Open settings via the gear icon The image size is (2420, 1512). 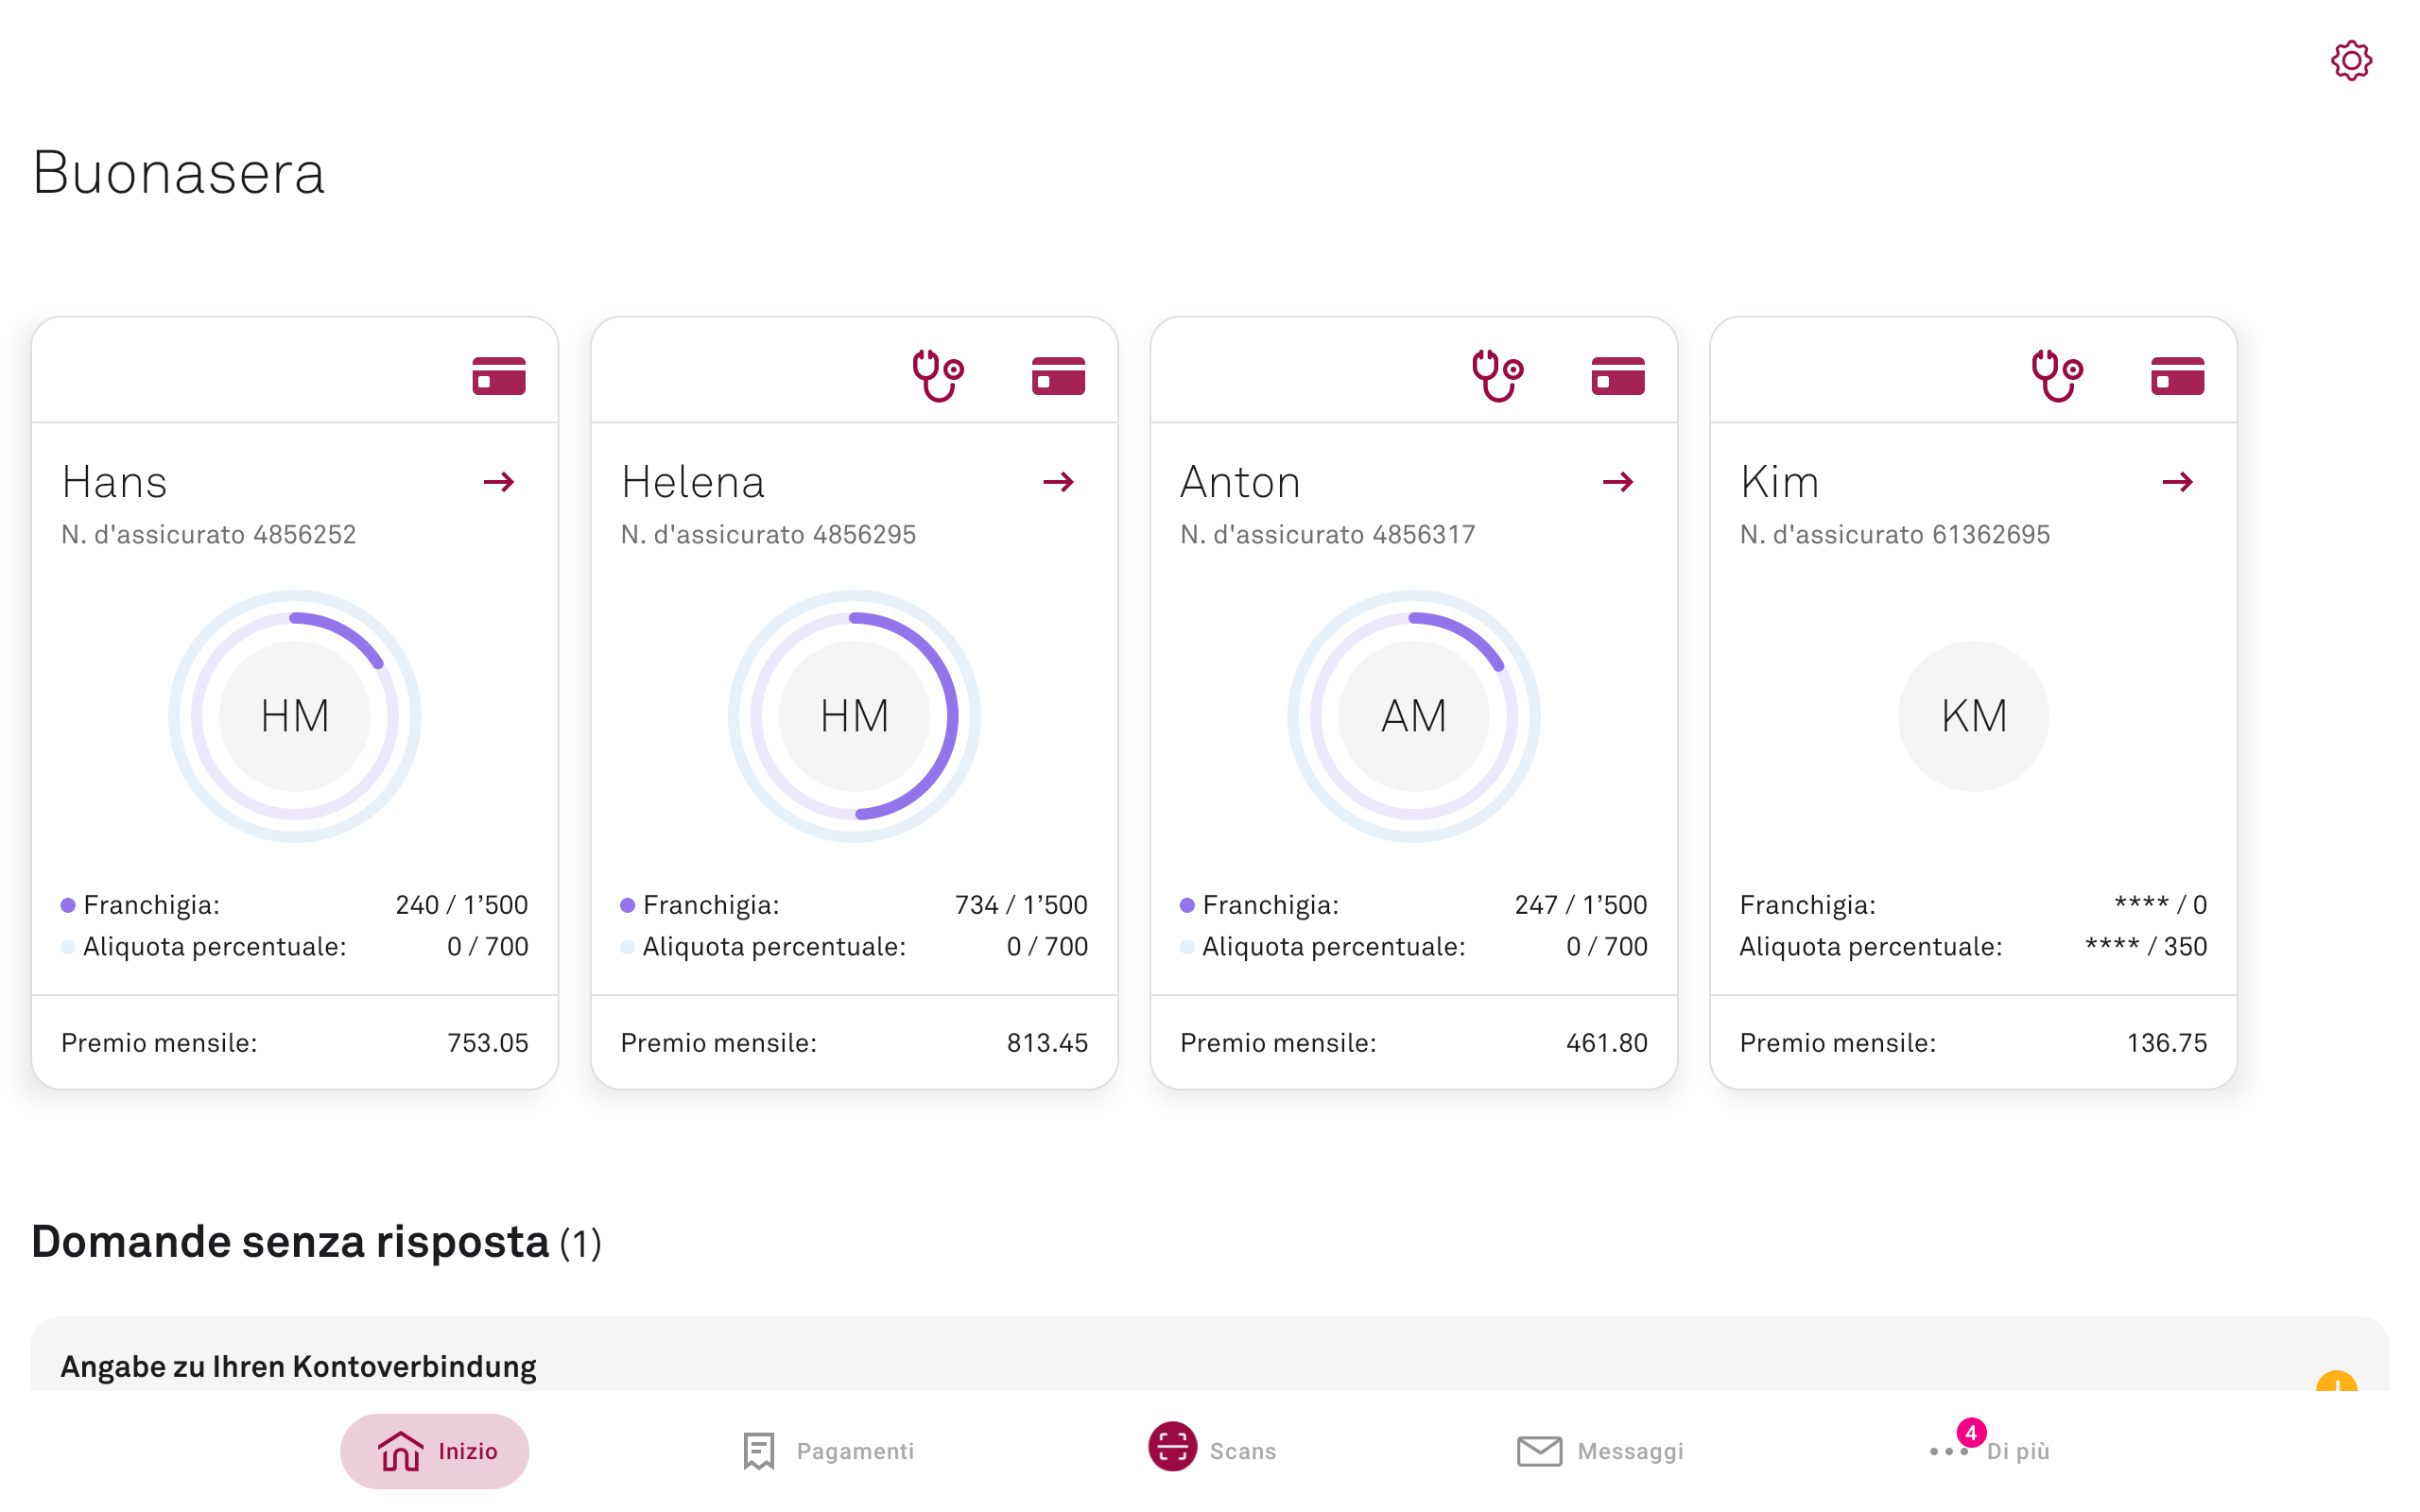coord(2350,61)
